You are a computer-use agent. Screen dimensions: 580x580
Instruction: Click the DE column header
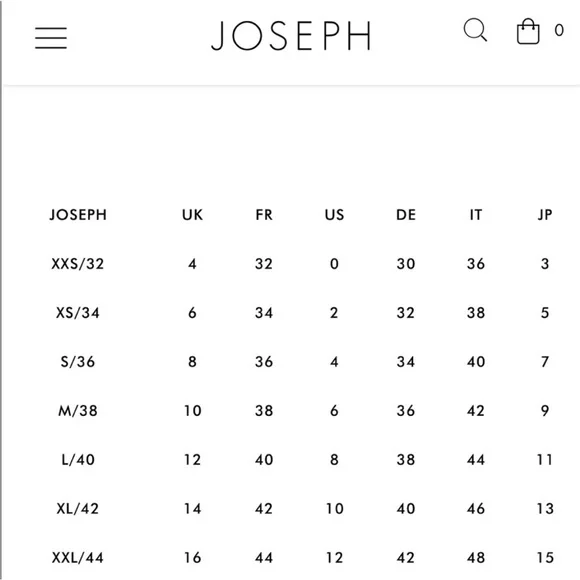406,215
